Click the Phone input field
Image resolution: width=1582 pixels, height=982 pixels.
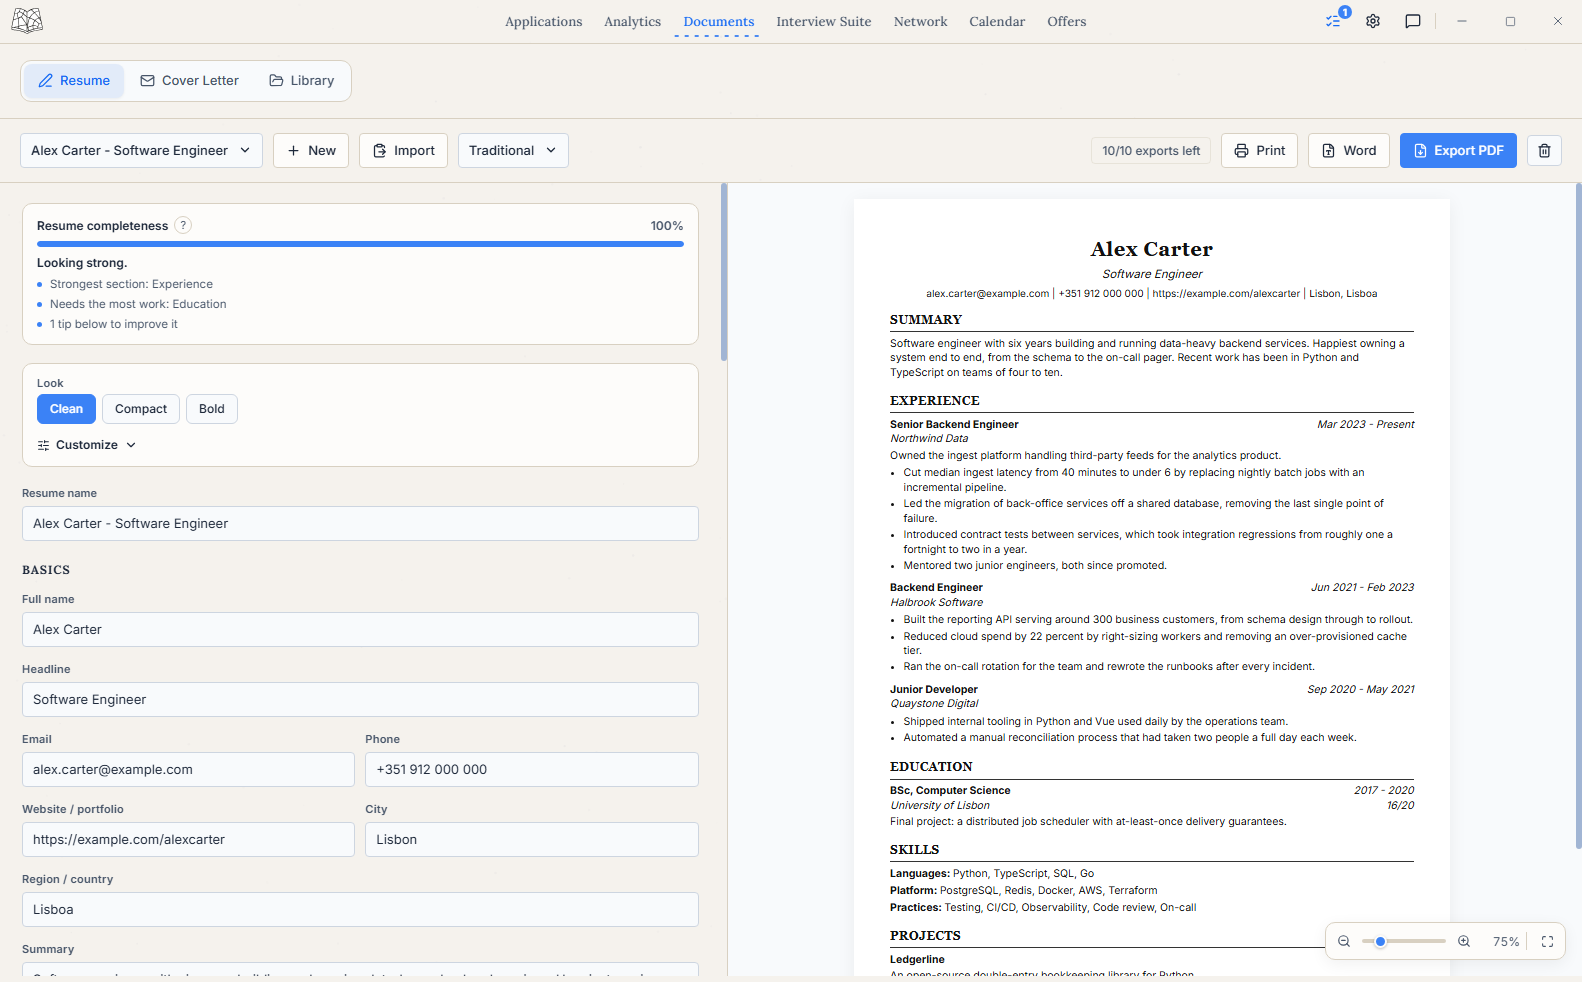[532, 770]
